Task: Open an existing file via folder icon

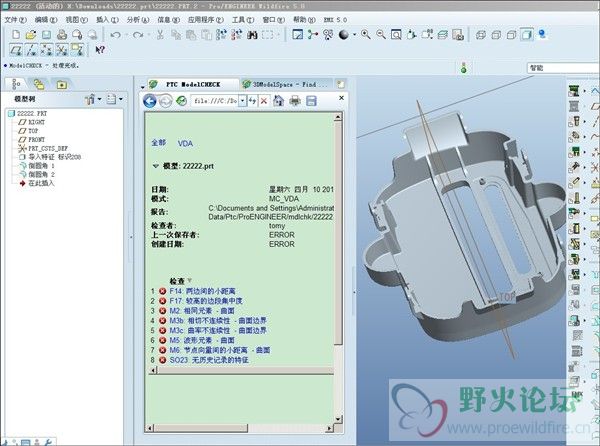Action: pos(31,35)
